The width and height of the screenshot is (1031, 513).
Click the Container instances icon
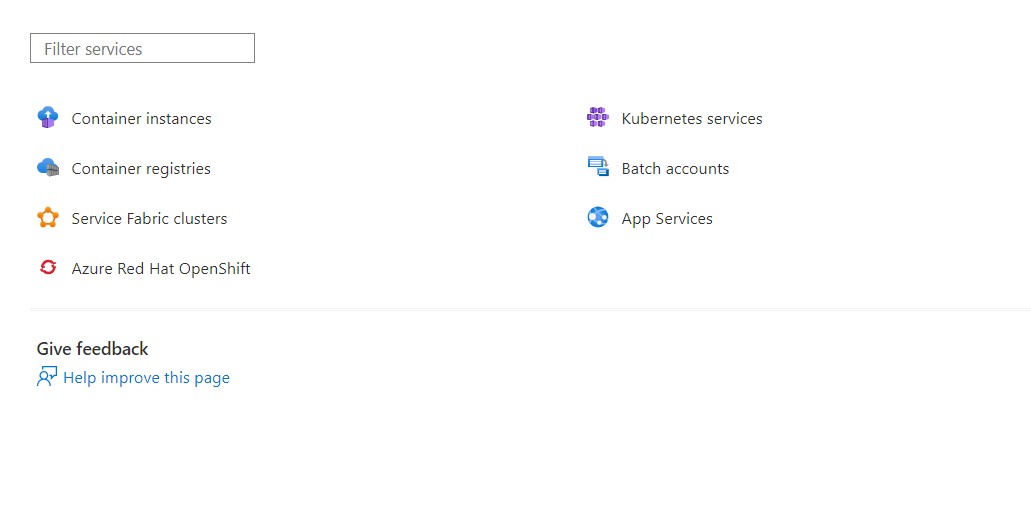pyautogui.click(x=48, y=118)
